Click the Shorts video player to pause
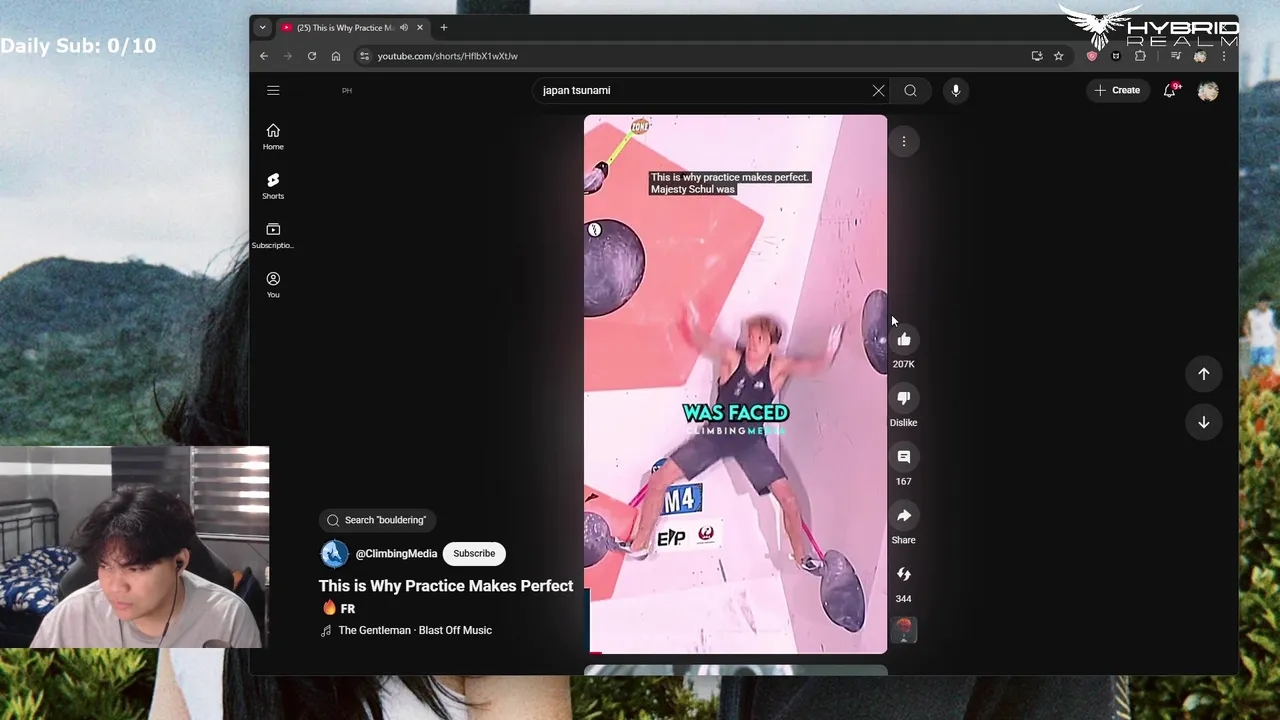Image resolution: width=1280 pixels, height=720 pixels. (x=735, y=384)
